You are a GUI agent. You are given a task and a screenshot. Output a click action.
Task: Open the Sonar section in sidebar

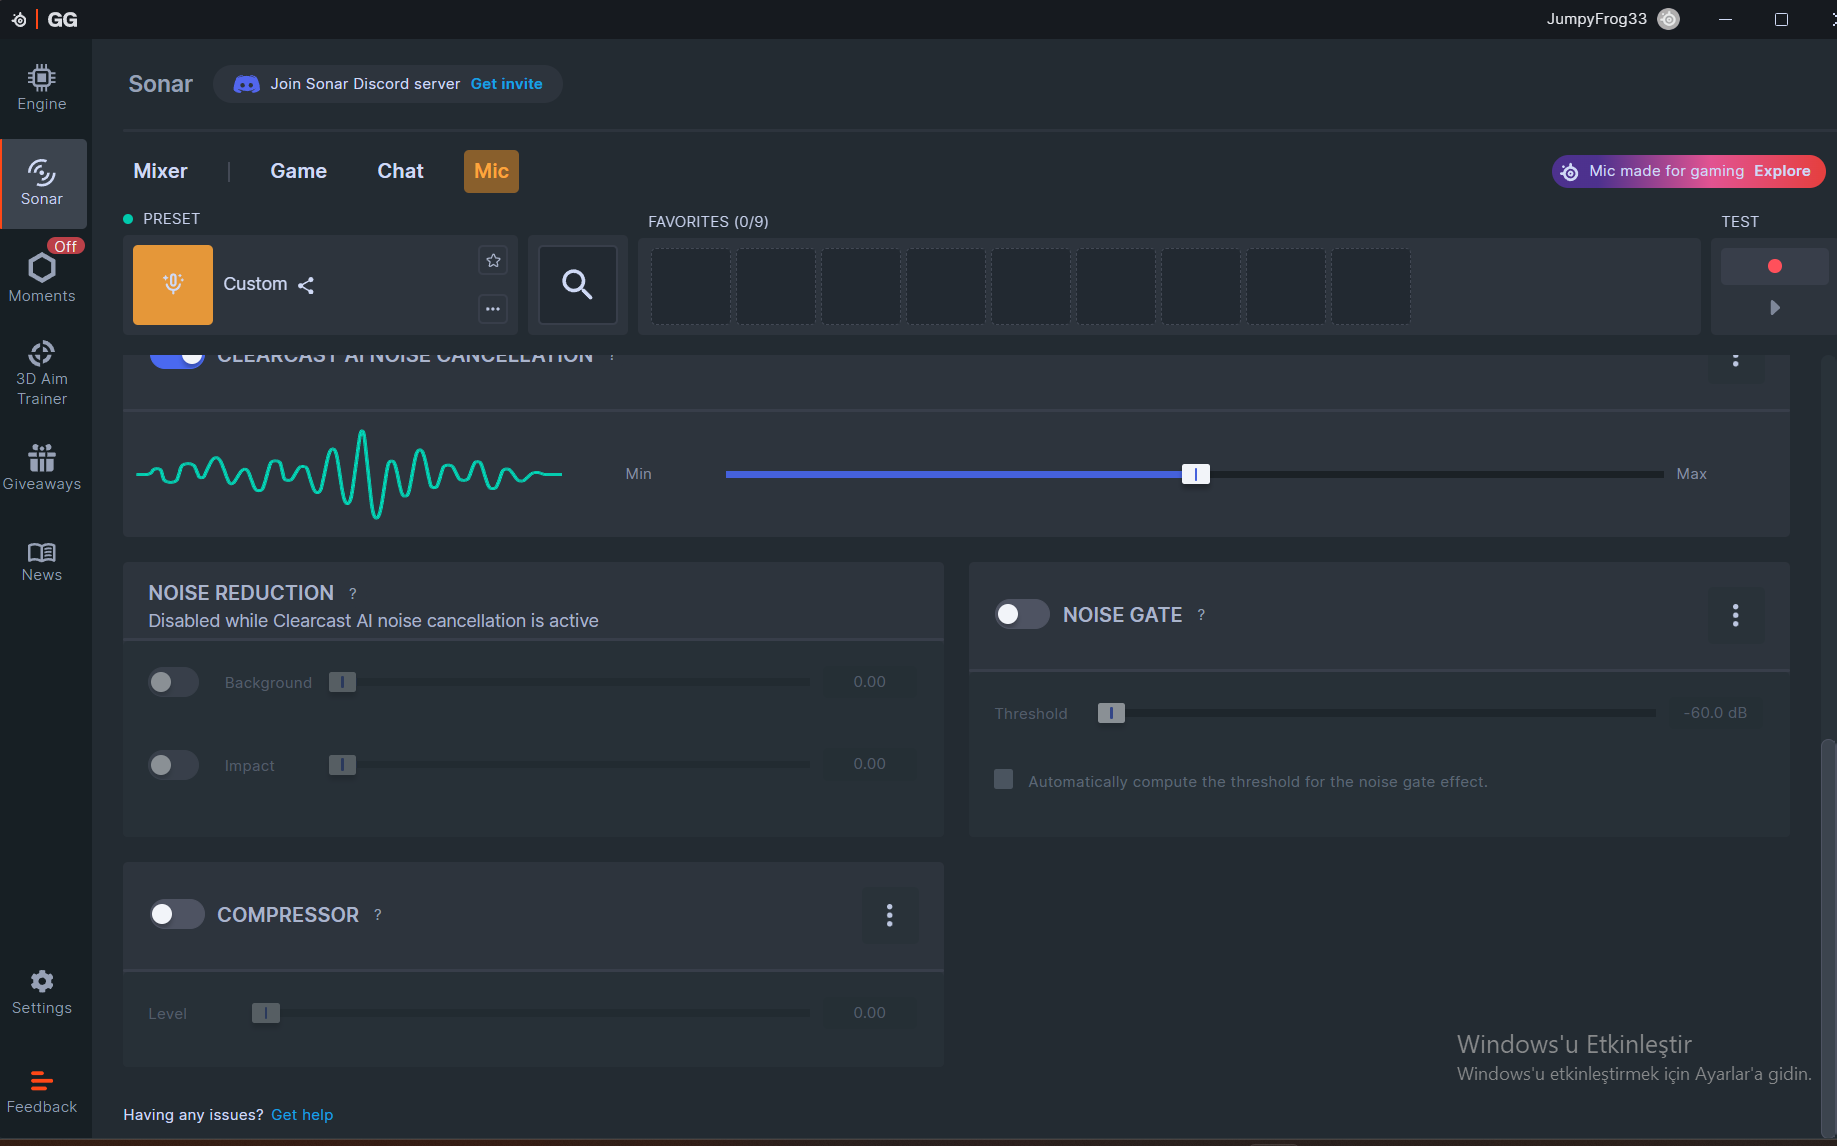(42, 183)
